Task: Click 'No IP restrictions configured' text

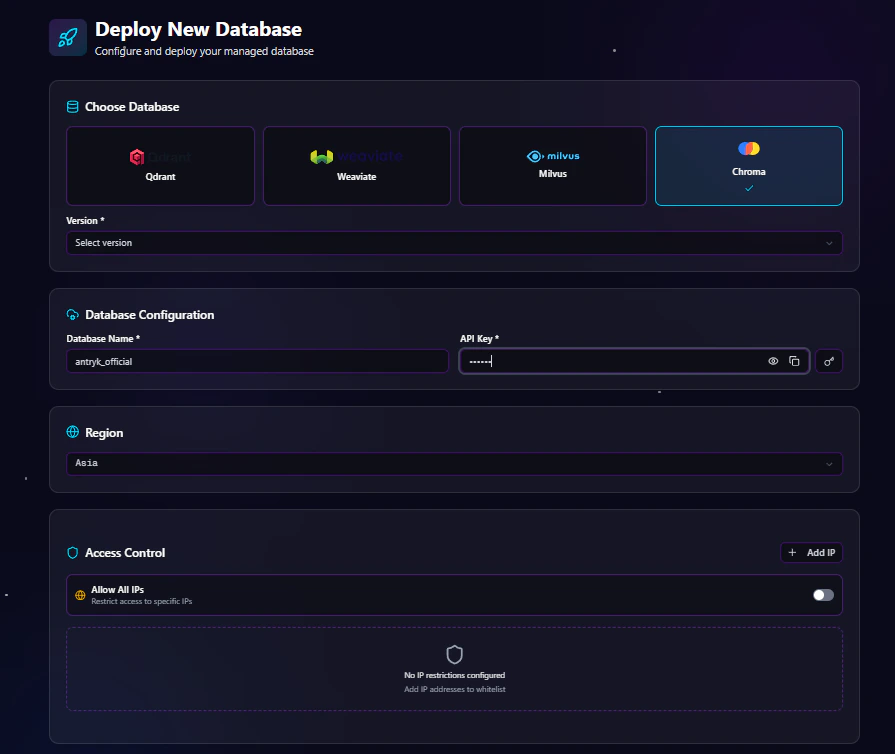Action: click(x=454, y=675)
